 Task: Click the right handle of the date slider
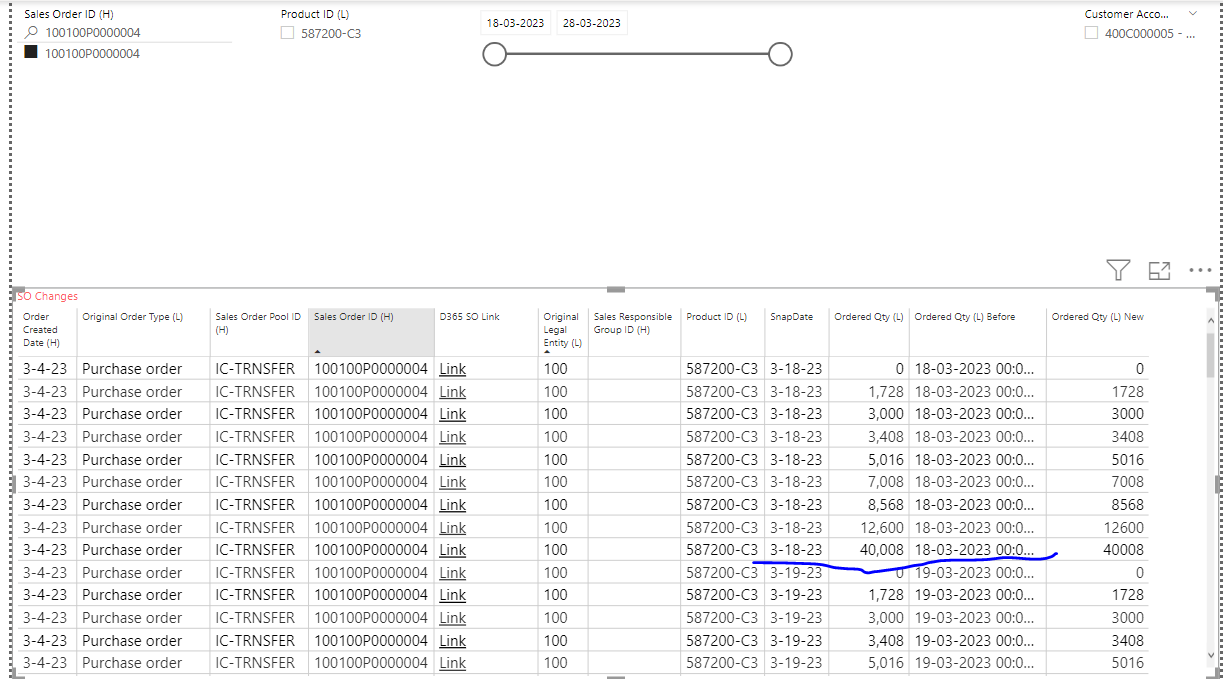pyautogui.click(x=781, y=54)
